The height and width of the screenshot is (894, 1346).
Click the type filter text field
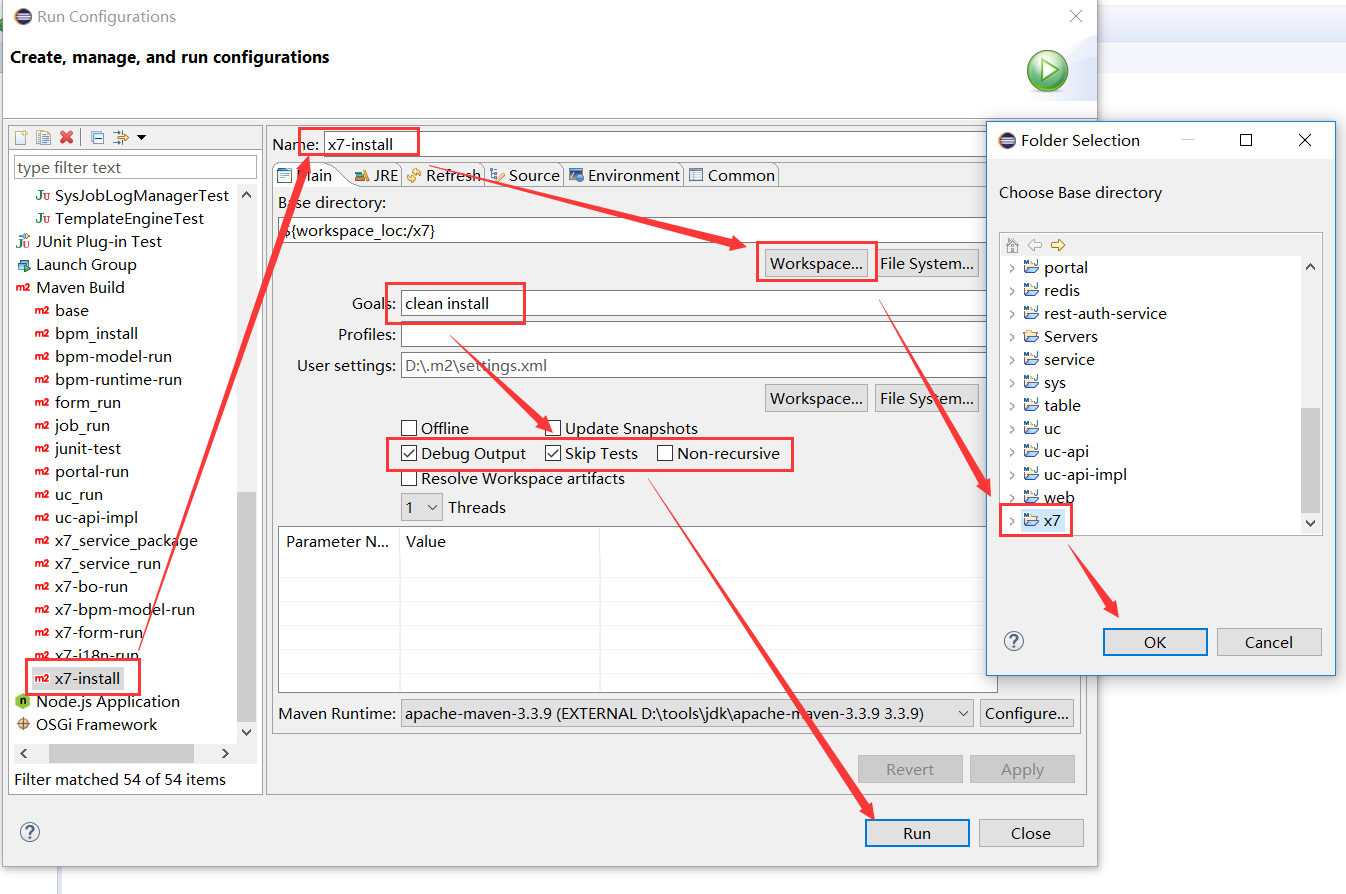[x=135, y=167]
